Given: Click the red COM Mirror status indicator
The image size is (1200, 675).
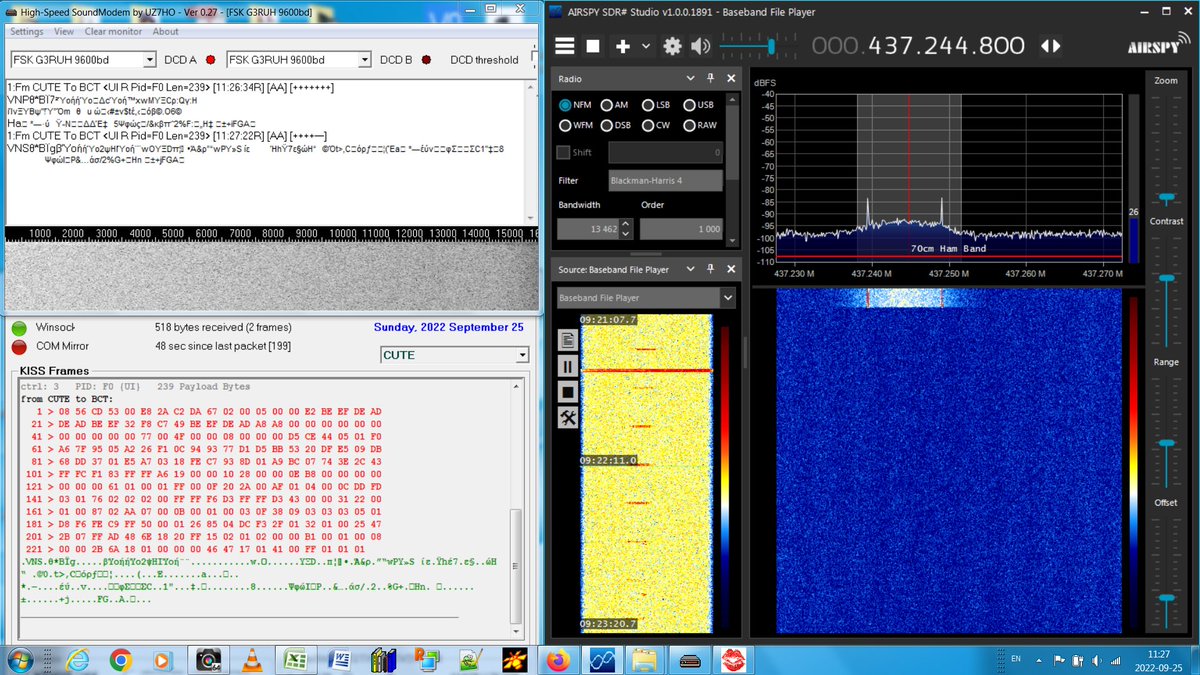Looking at the screenshot, I should [x=19, y=346].
